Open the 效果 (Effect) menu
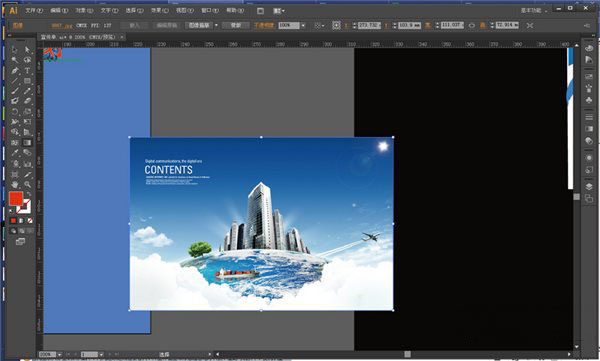The width and height of the screenshot is (600, 361). 160,11
